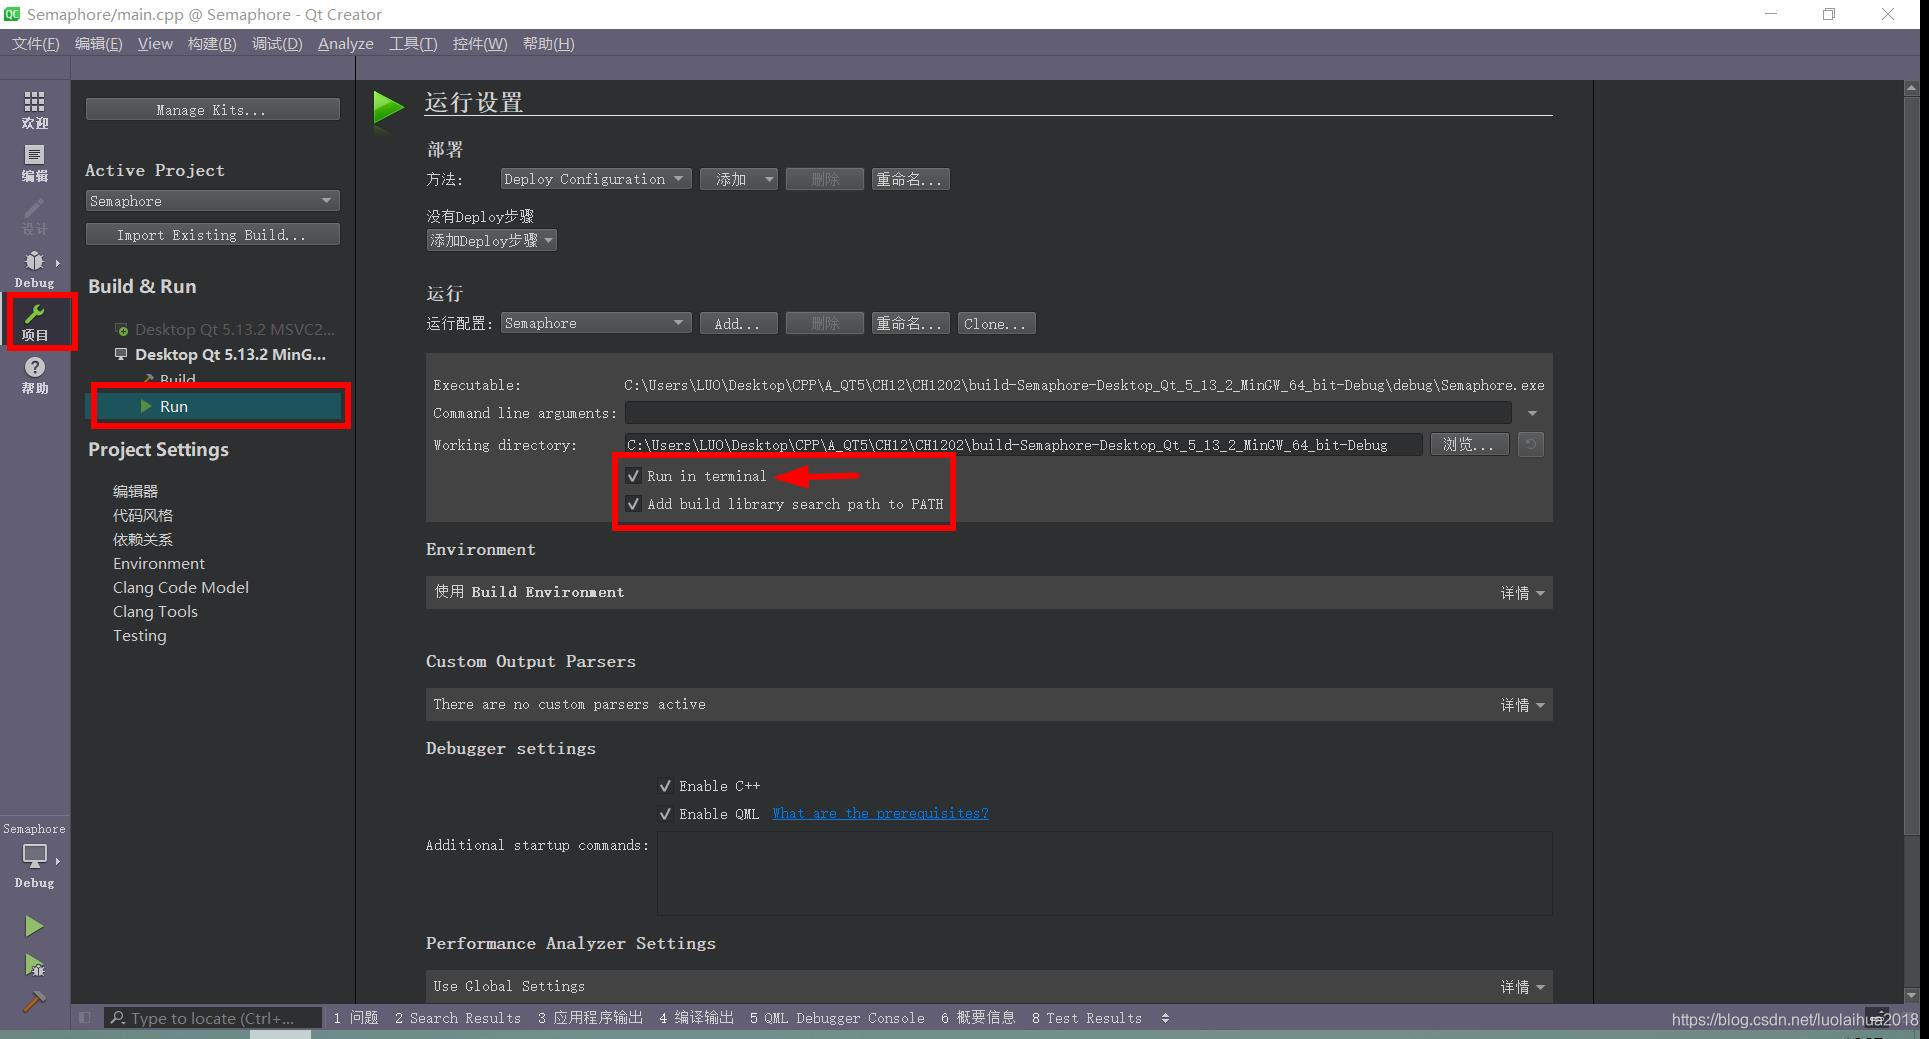Rename the run configuration with 重命名

(909, 323)
